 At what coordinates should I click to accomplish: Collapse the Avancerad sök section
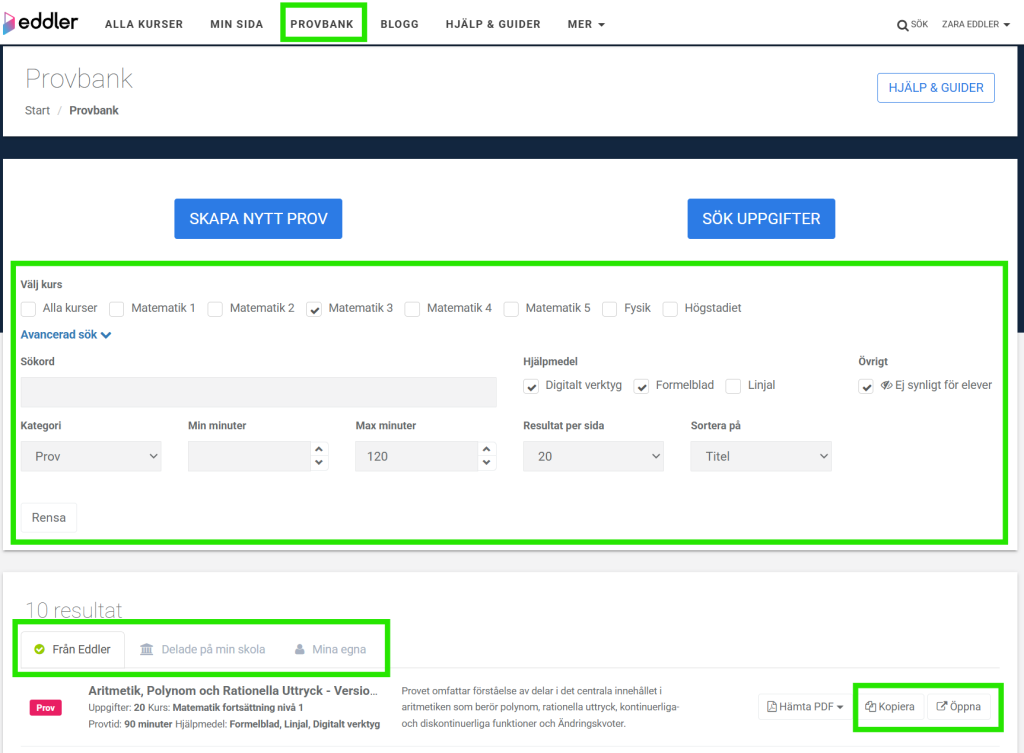[66, 335]
